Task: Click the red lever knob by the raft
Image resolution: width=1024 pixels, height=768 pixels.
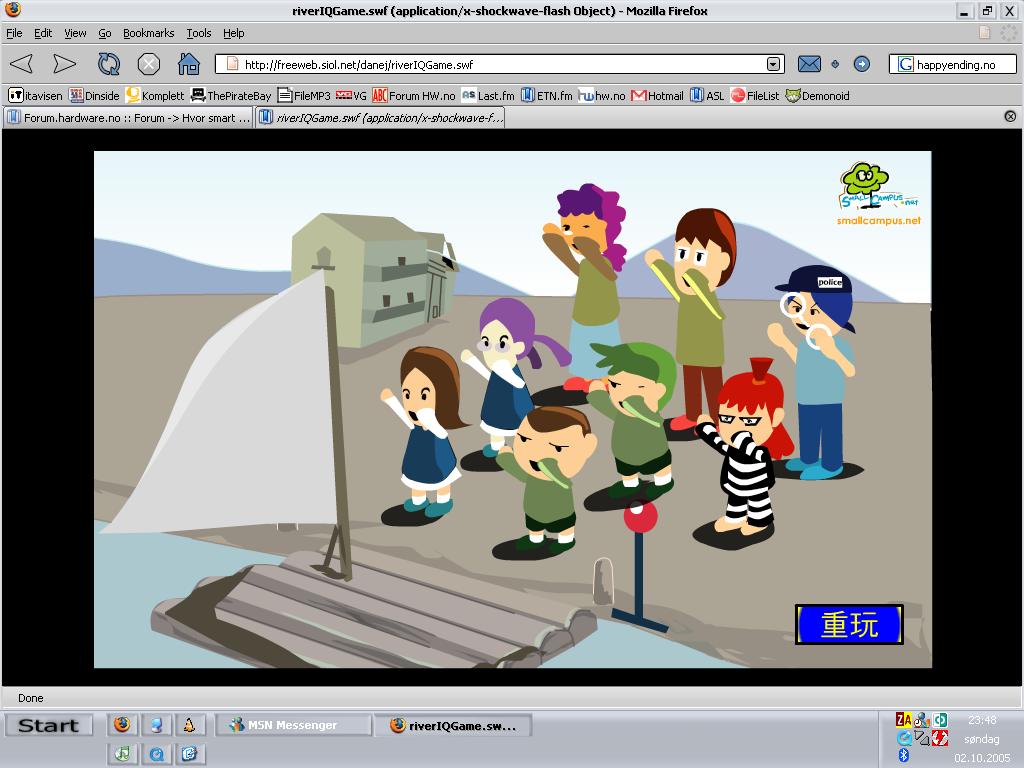Action: coord(640,517)
